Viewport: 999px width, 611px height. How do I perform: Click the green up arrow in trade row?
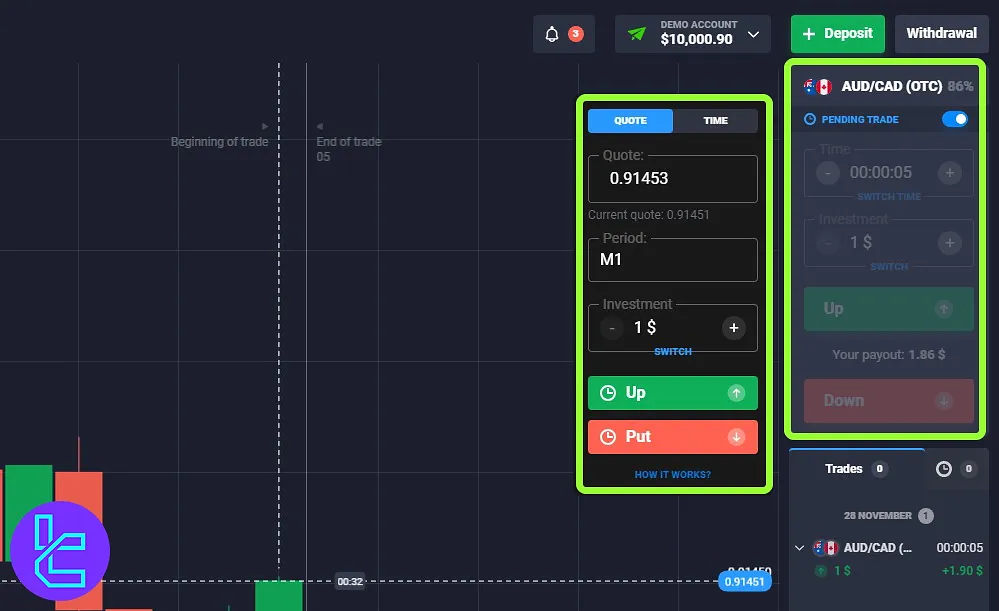click(821, 571)
